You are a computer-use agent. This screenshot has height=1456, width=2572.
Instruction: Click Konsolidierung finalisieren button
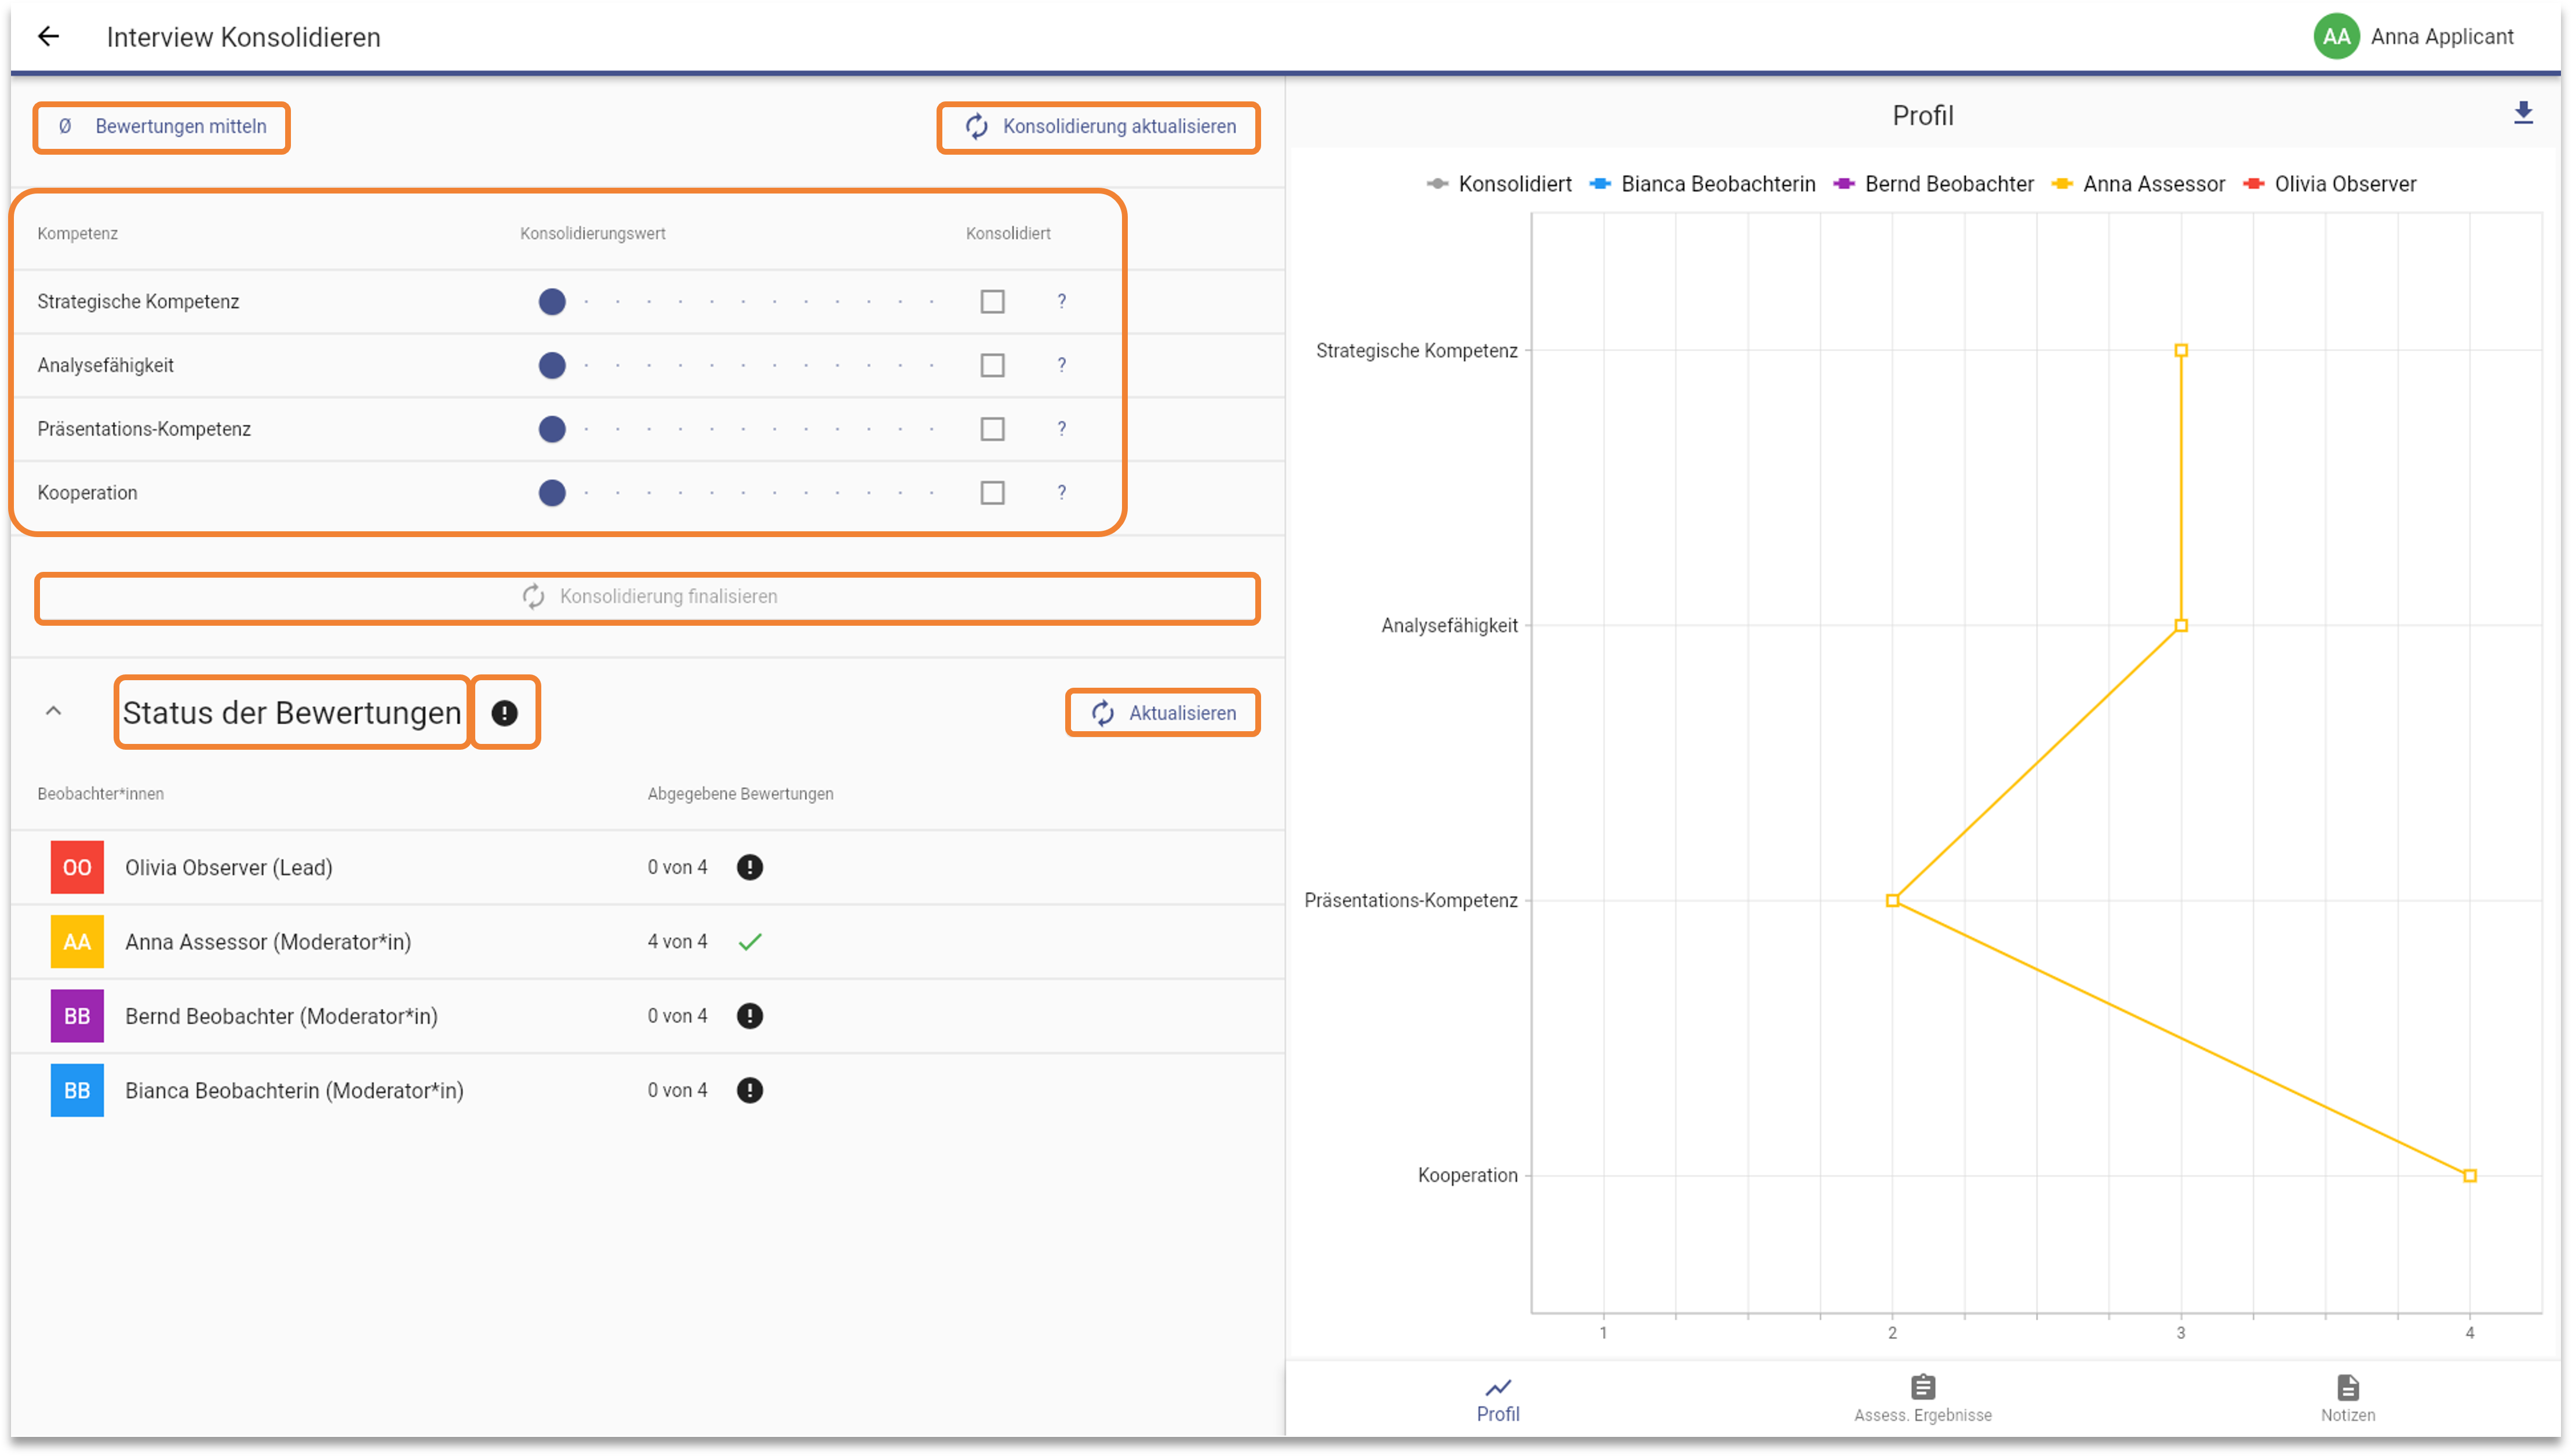648,597
